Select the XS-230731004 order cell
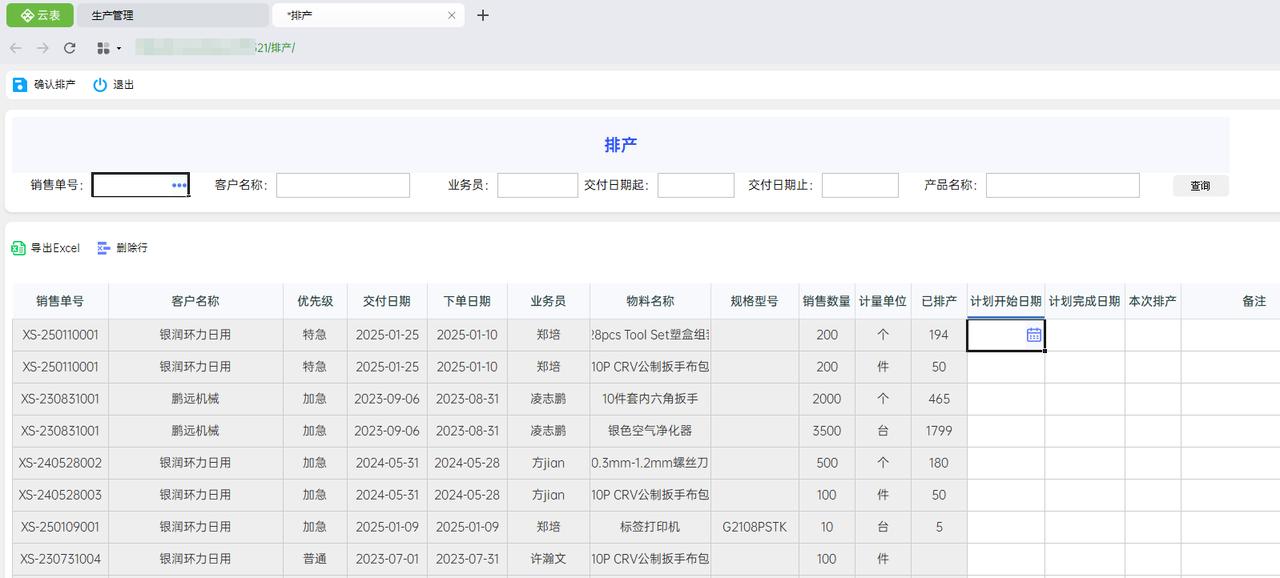 tap(60, 559)
